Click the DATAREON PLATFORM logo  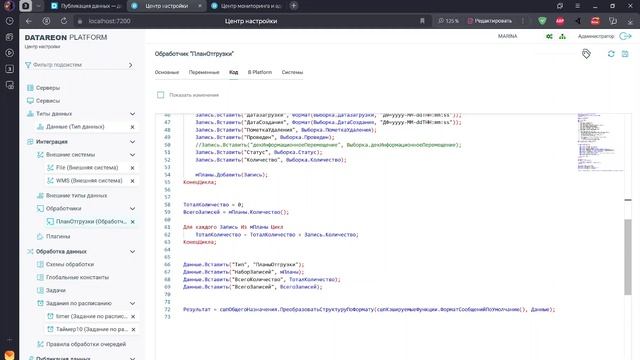point(66,38)
